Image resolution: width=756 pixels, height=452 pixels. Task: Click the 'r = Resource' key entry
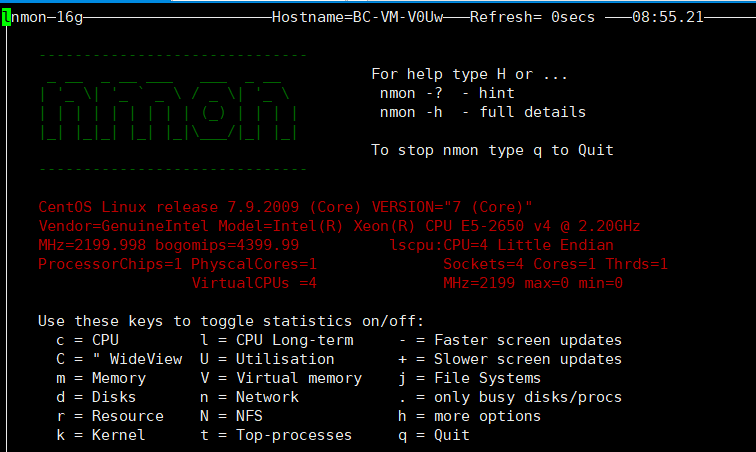(110, 416)
